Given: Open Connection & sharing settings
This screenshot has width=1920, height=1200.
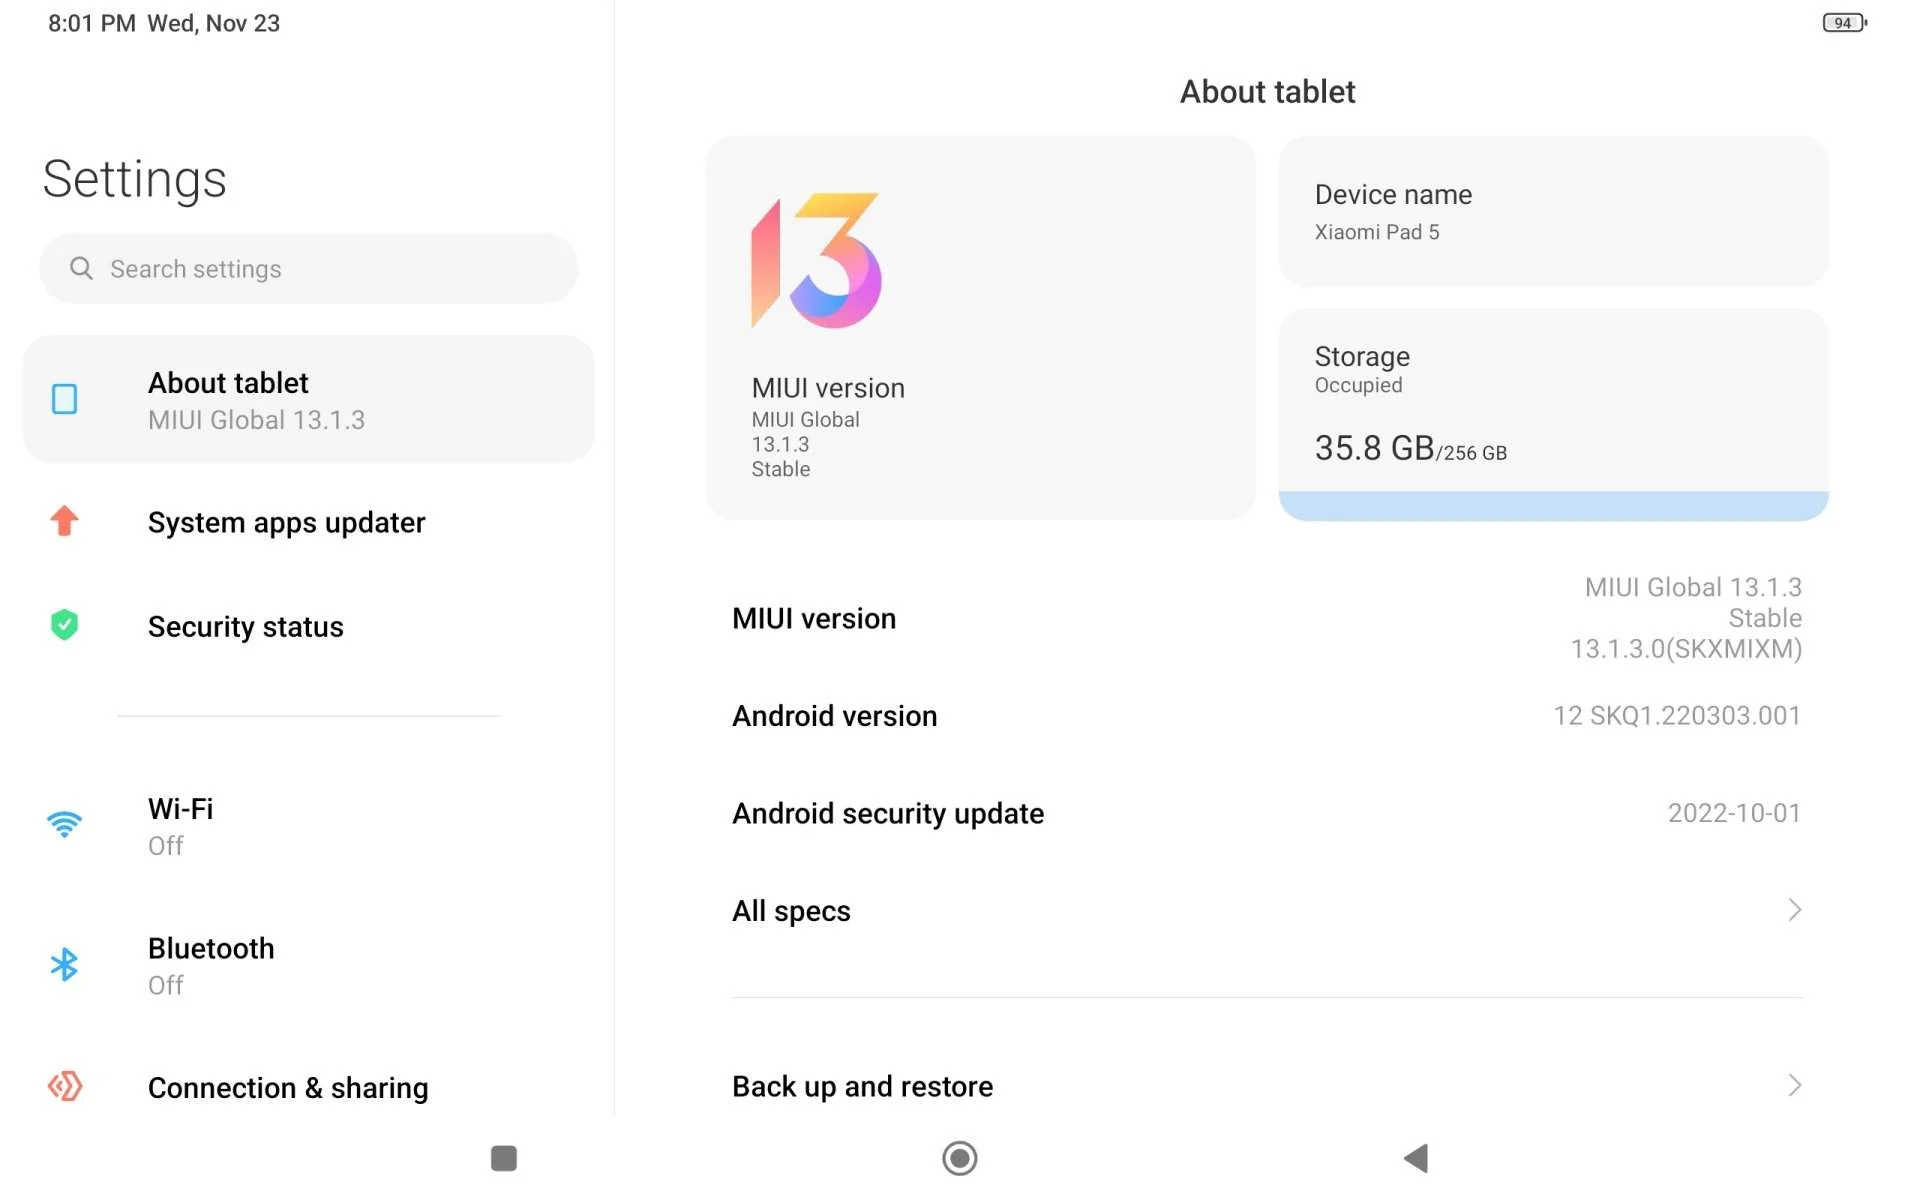Looking at the screenshot, I should coord(308,1087).
